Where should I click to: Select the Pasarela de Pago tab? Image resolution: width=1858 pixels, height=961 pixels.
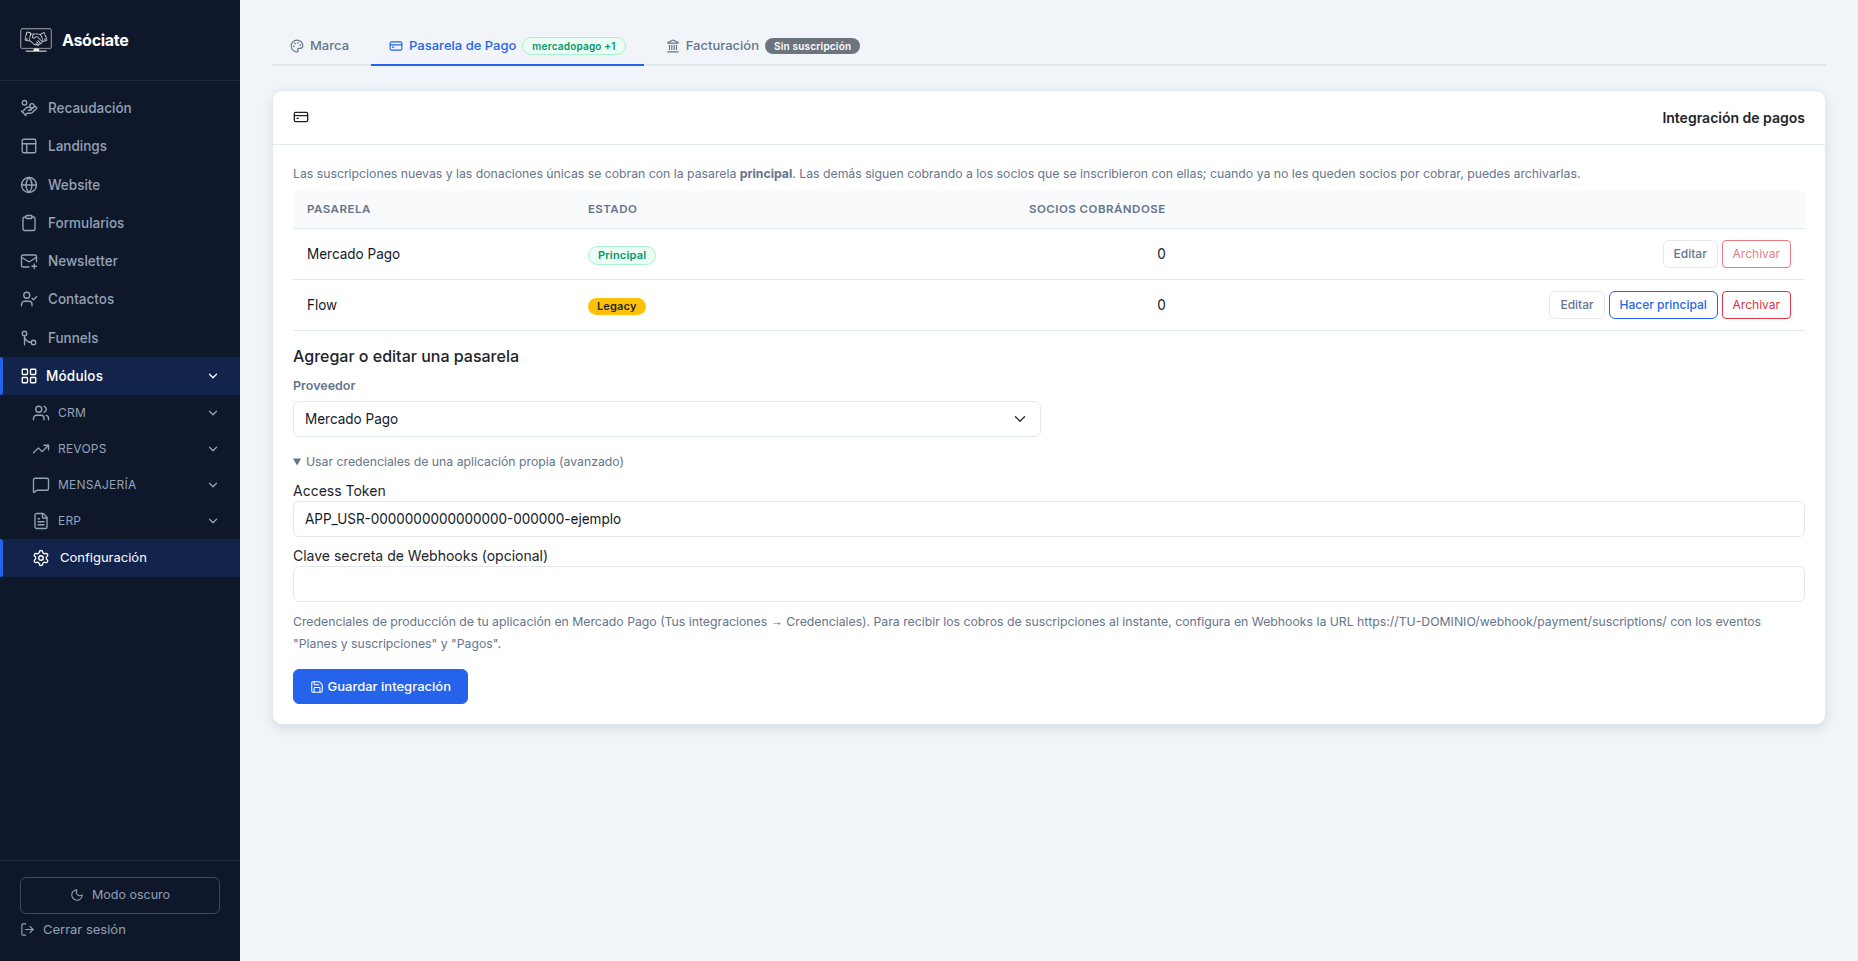tap(507, 46)
